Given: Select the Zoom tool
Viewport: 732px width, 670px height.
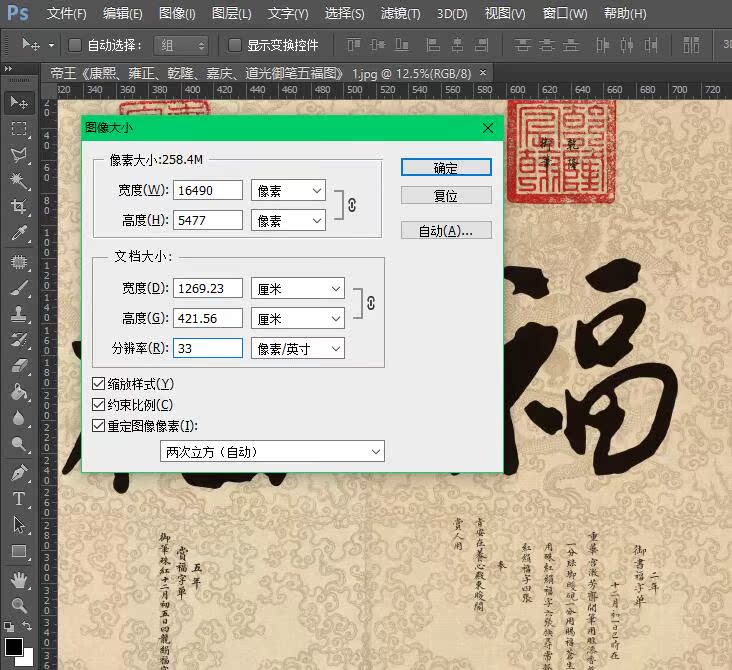Looking at the screenshot, I should tap(19, 606).
